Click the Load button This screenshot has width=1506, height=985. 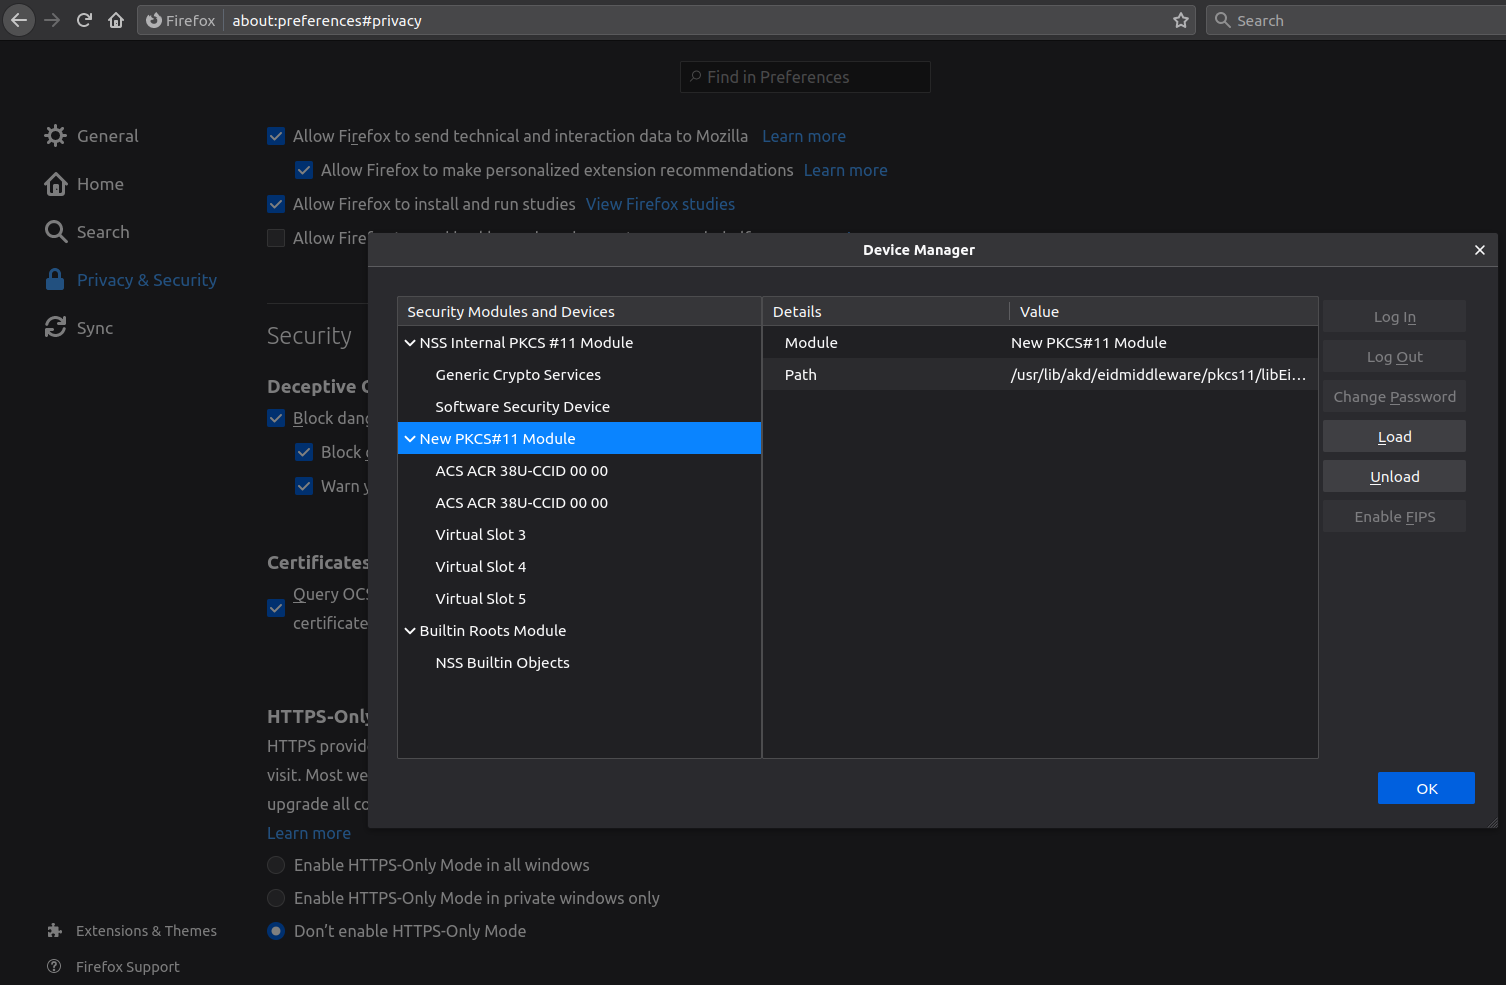1394,437
